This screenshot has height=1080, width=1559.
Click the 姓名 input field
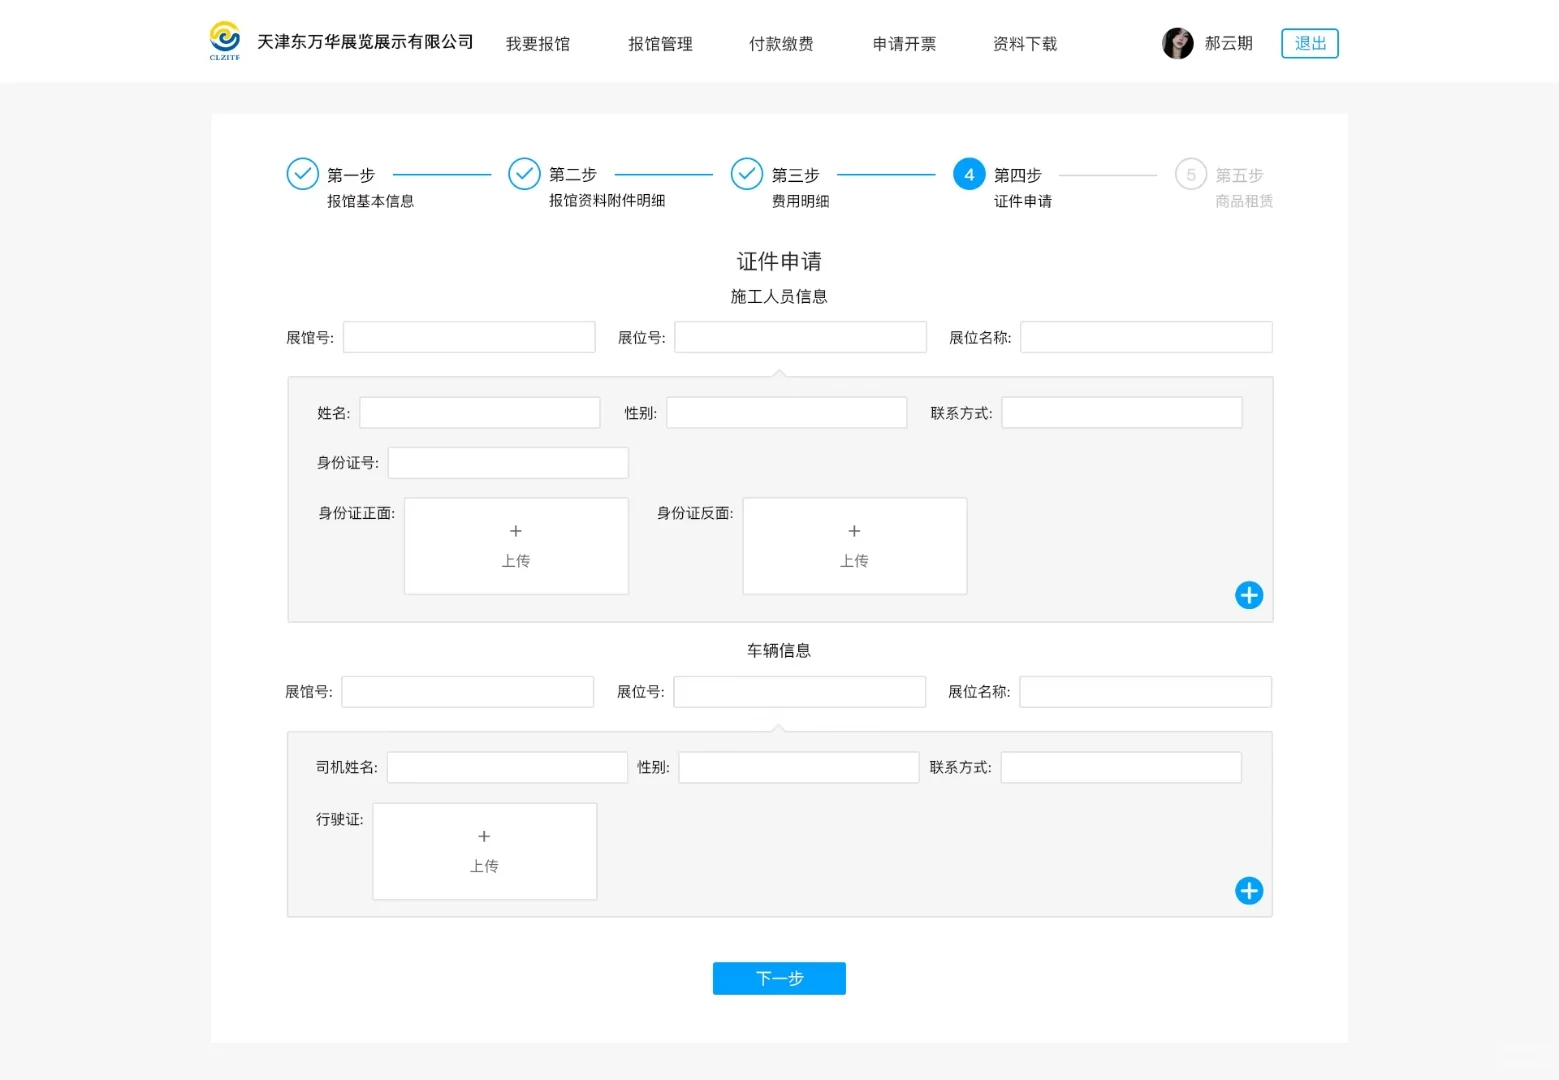click(479, 412)
